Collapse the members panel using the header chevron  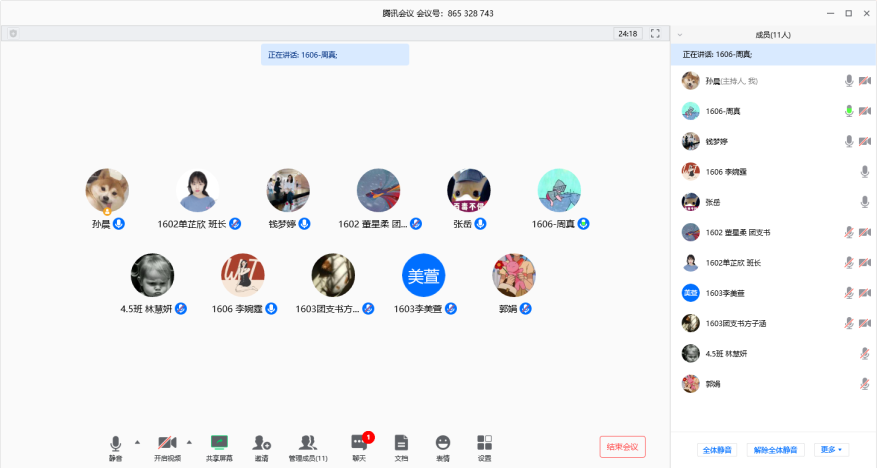[x=681, y=34]
